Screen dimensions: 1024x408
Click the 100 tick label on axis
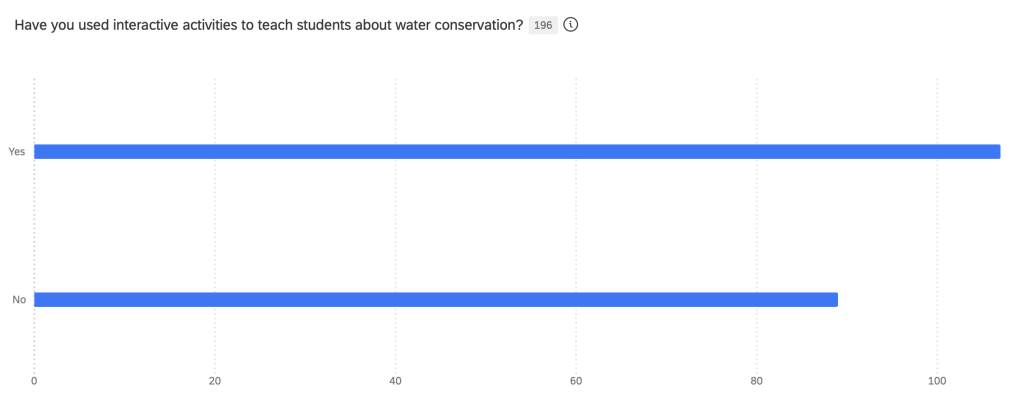click(937, 381)
